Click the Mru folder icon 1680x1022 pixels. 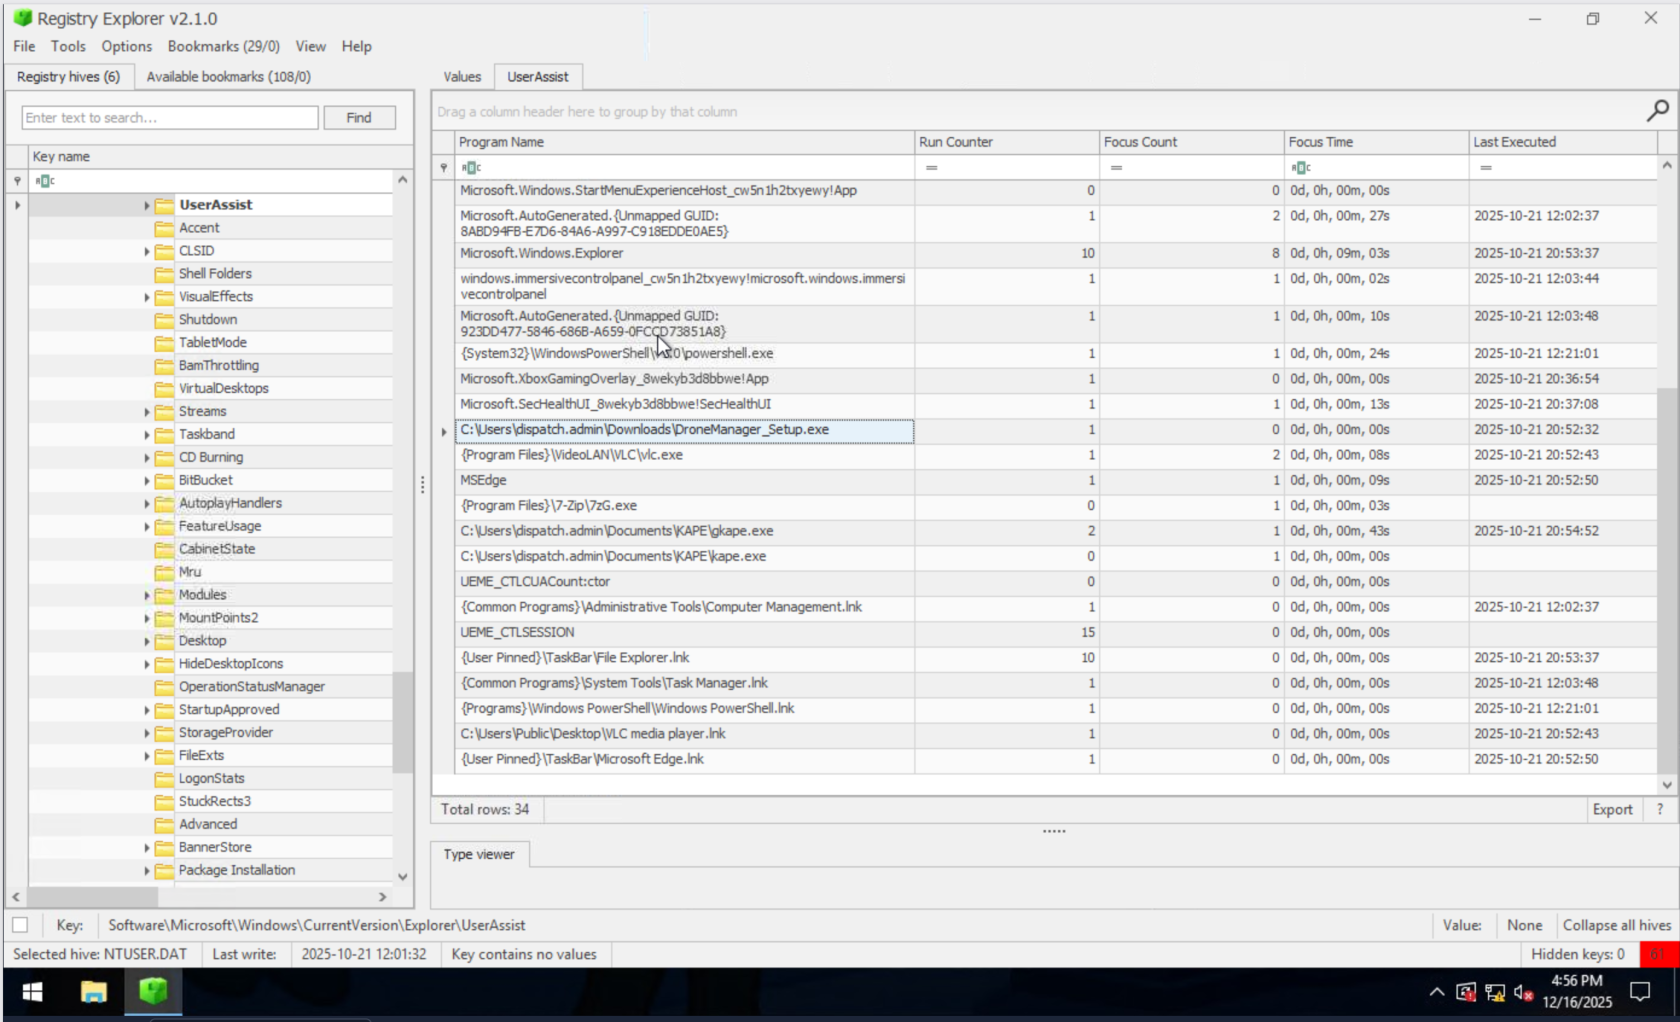164,572
